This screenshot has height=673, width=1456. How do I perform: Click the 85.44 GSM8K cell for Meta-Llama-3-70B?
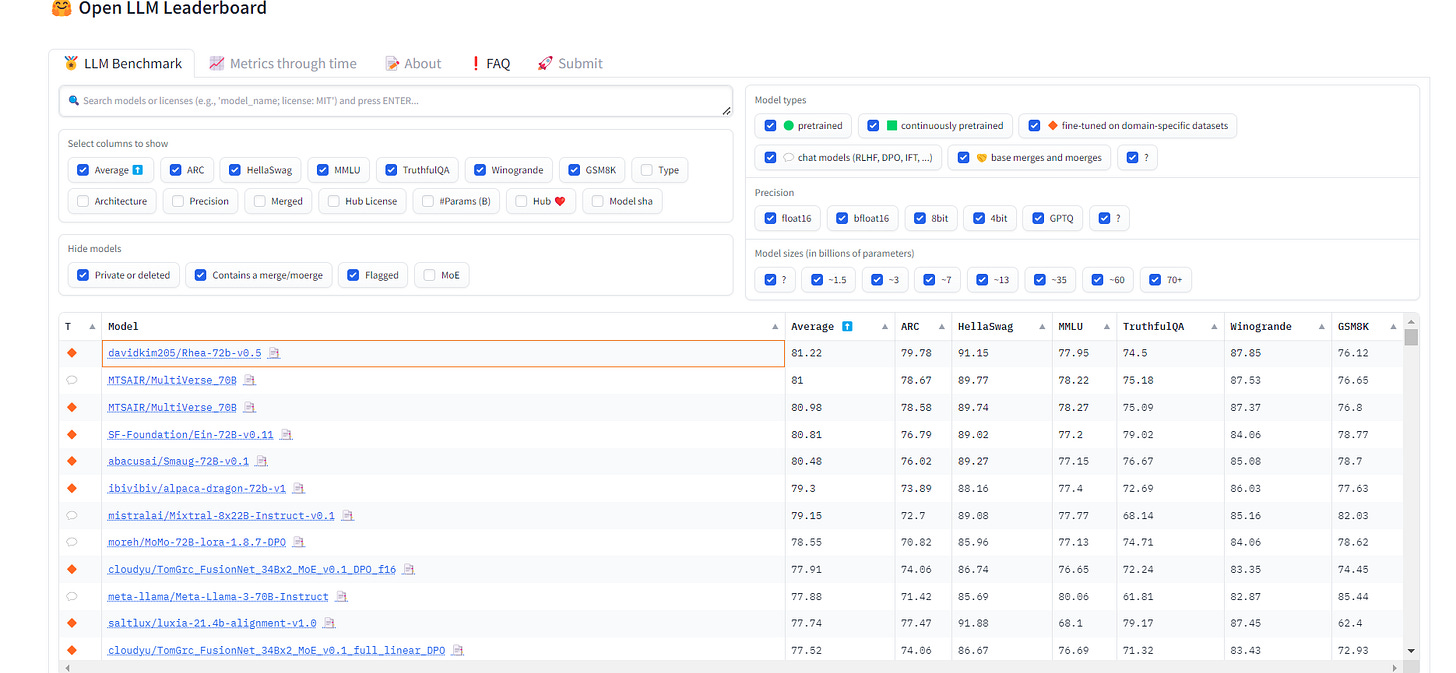point(1367,596)
